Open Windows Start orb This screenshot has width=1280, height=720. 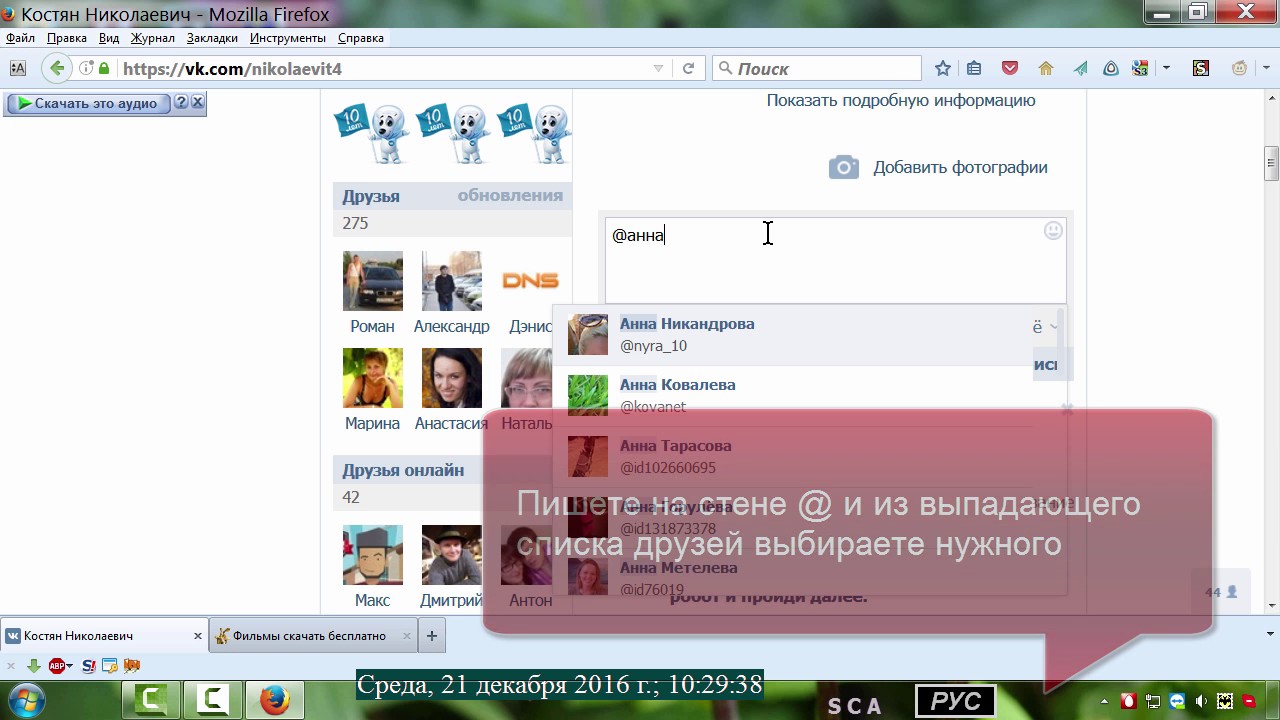[x=27, y=699]
